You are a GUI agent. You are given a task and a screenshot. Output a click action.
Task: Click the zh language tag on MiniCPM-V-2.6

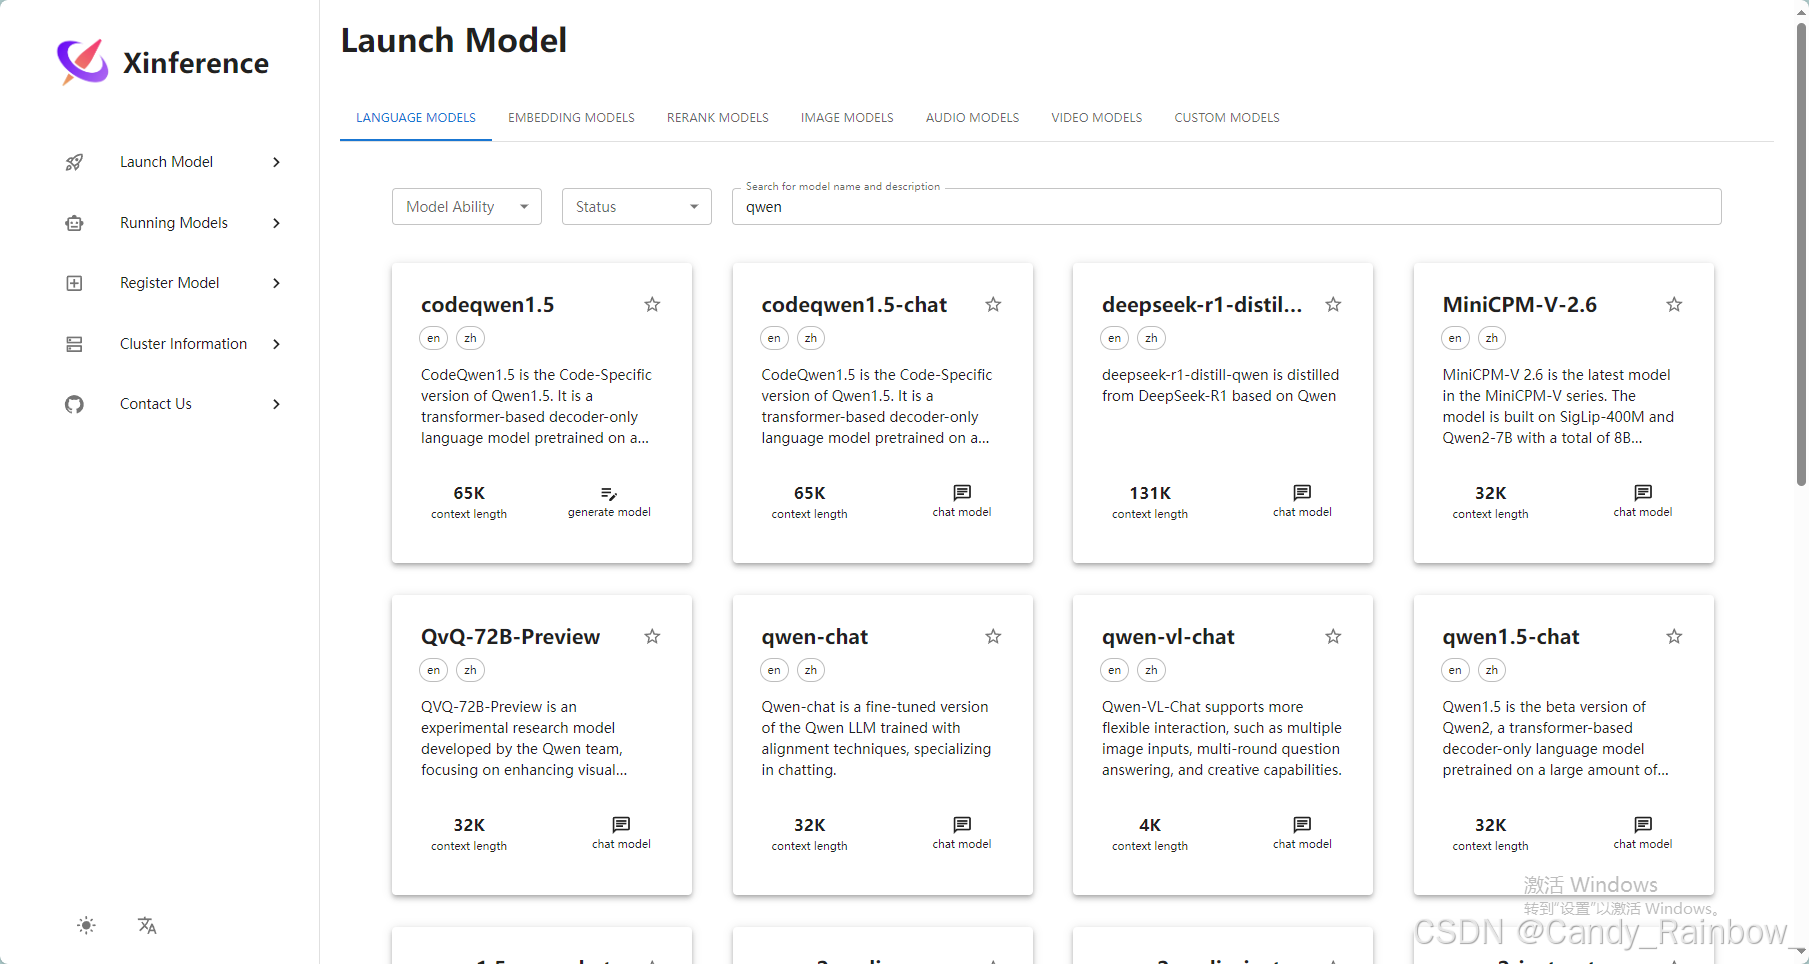1492,338
